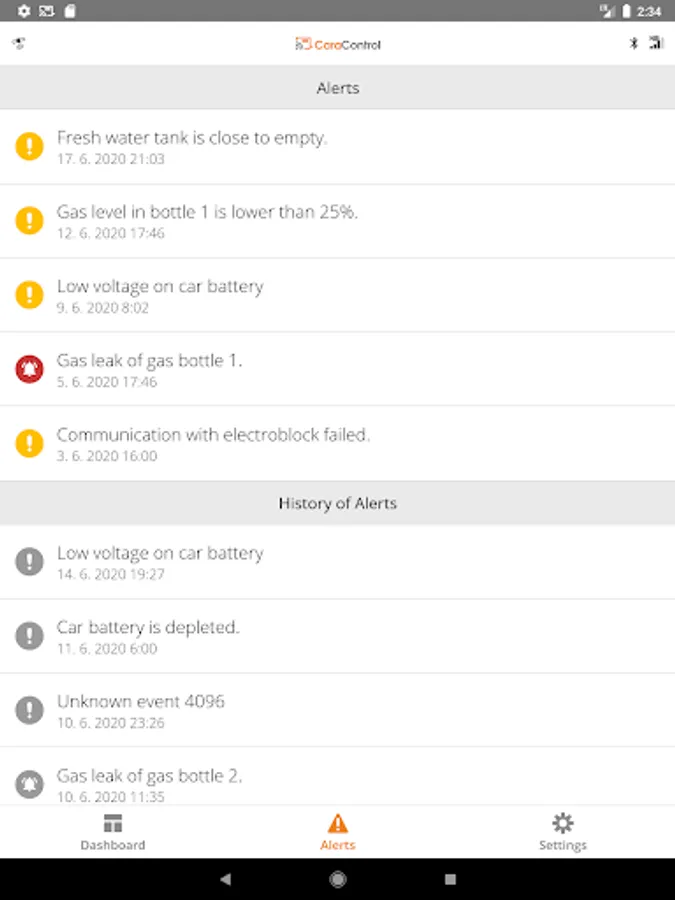Tap gray icon beside Car battery is depleted
Screen dimensions: 675x900
coord(30,636)
